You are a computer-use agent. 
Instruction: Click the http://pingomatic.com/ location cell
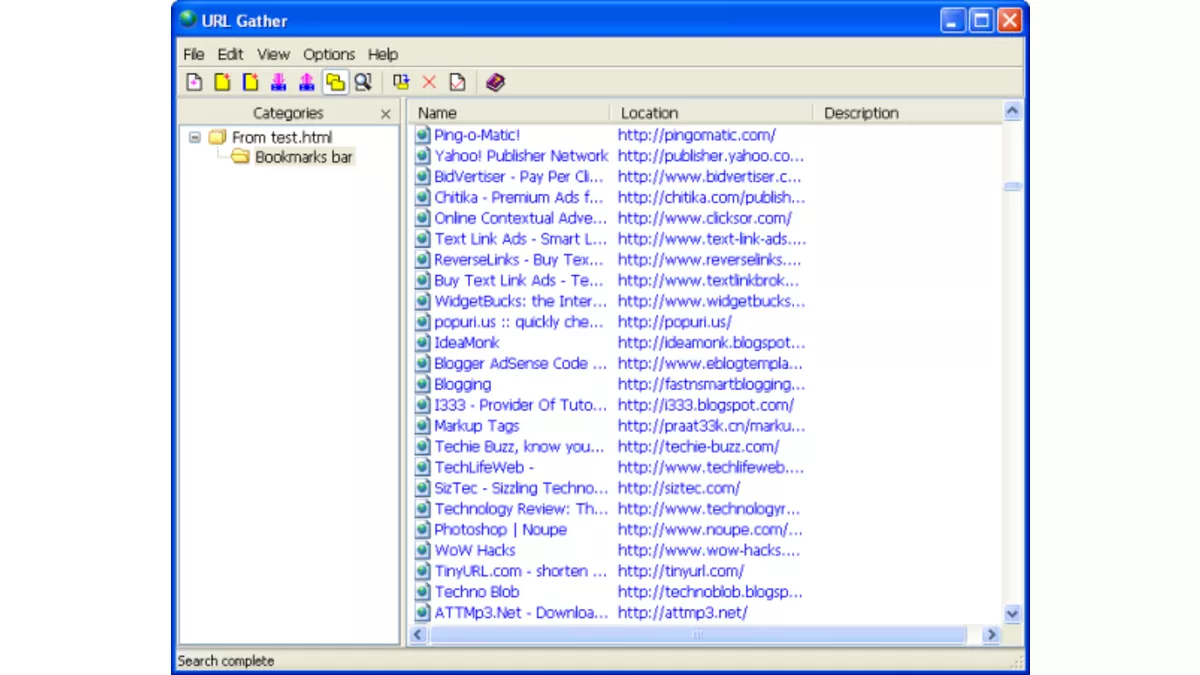(696, 134)
